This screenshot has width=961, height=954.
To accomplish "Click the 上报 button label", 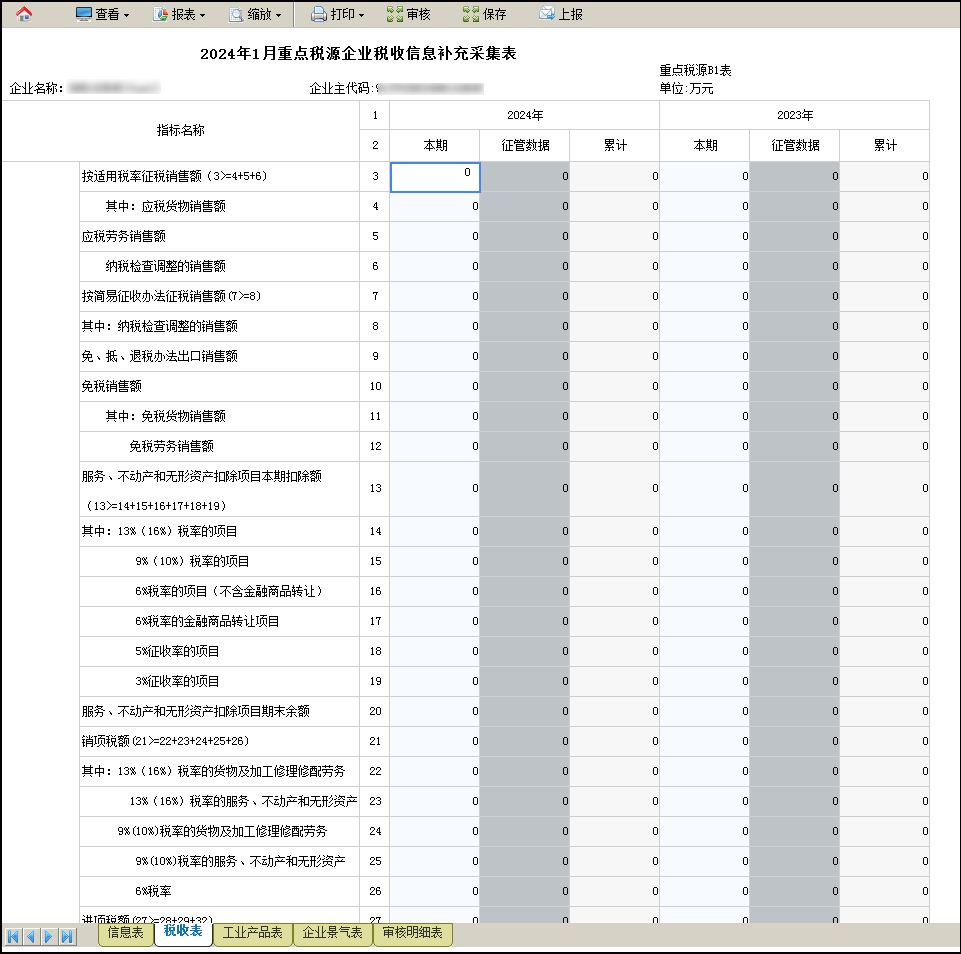I will coord(571,14).
